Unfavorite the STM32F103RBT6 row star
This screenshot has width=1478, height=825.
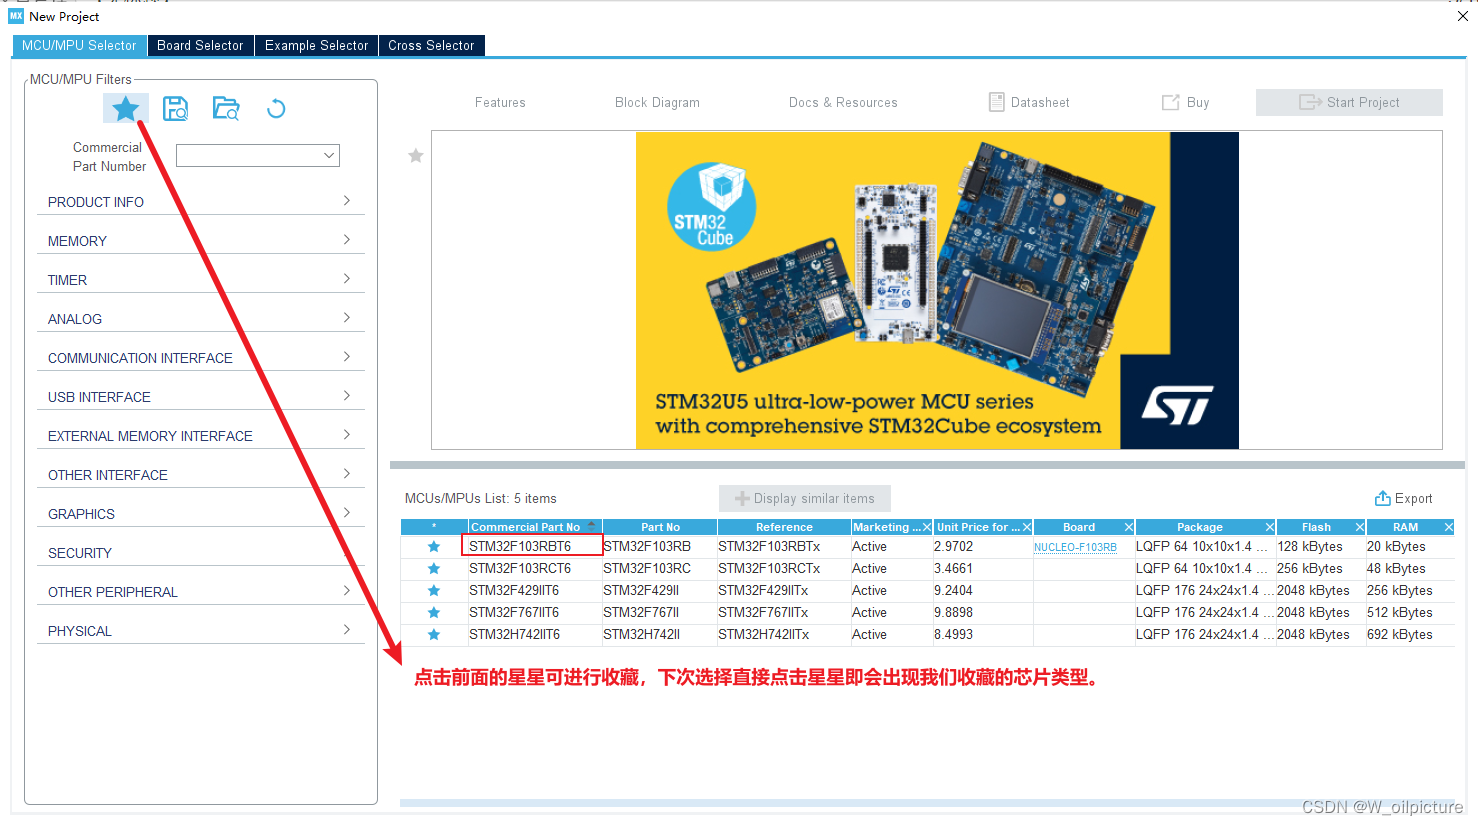(x=434, y=547)
